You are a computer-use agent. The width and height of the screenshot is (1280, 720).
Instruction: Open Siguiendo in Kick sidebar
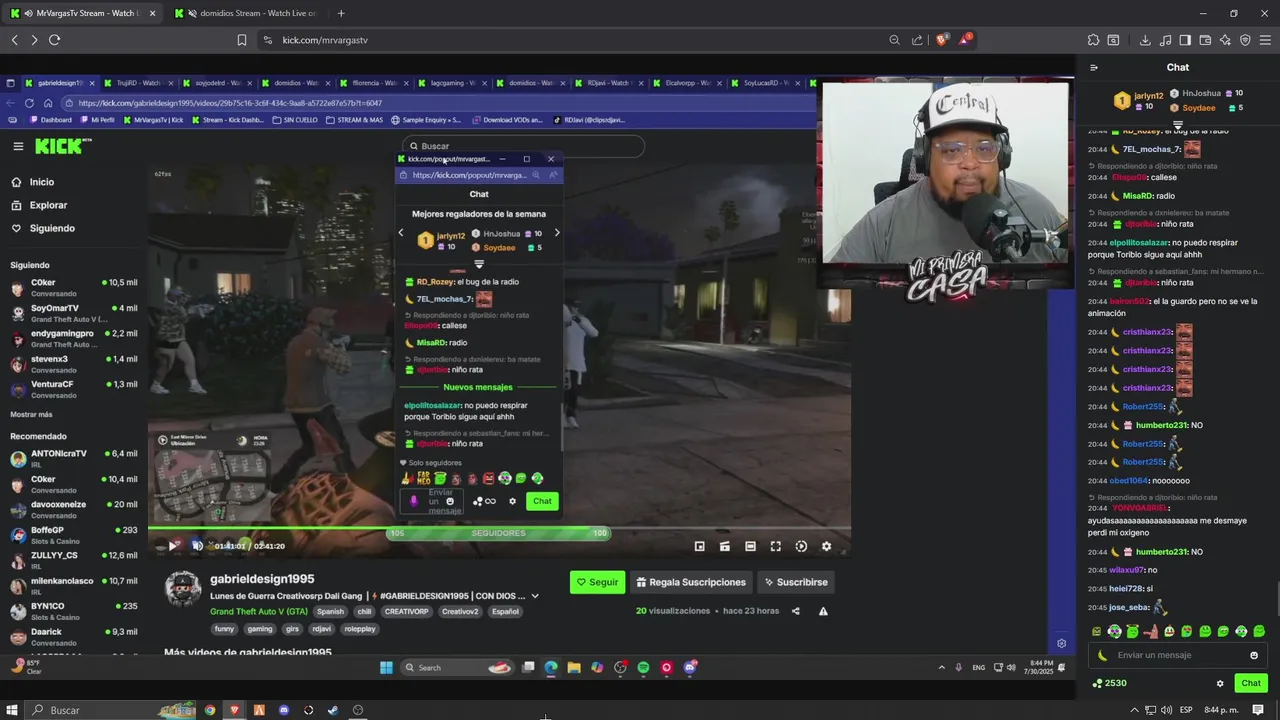52,228
